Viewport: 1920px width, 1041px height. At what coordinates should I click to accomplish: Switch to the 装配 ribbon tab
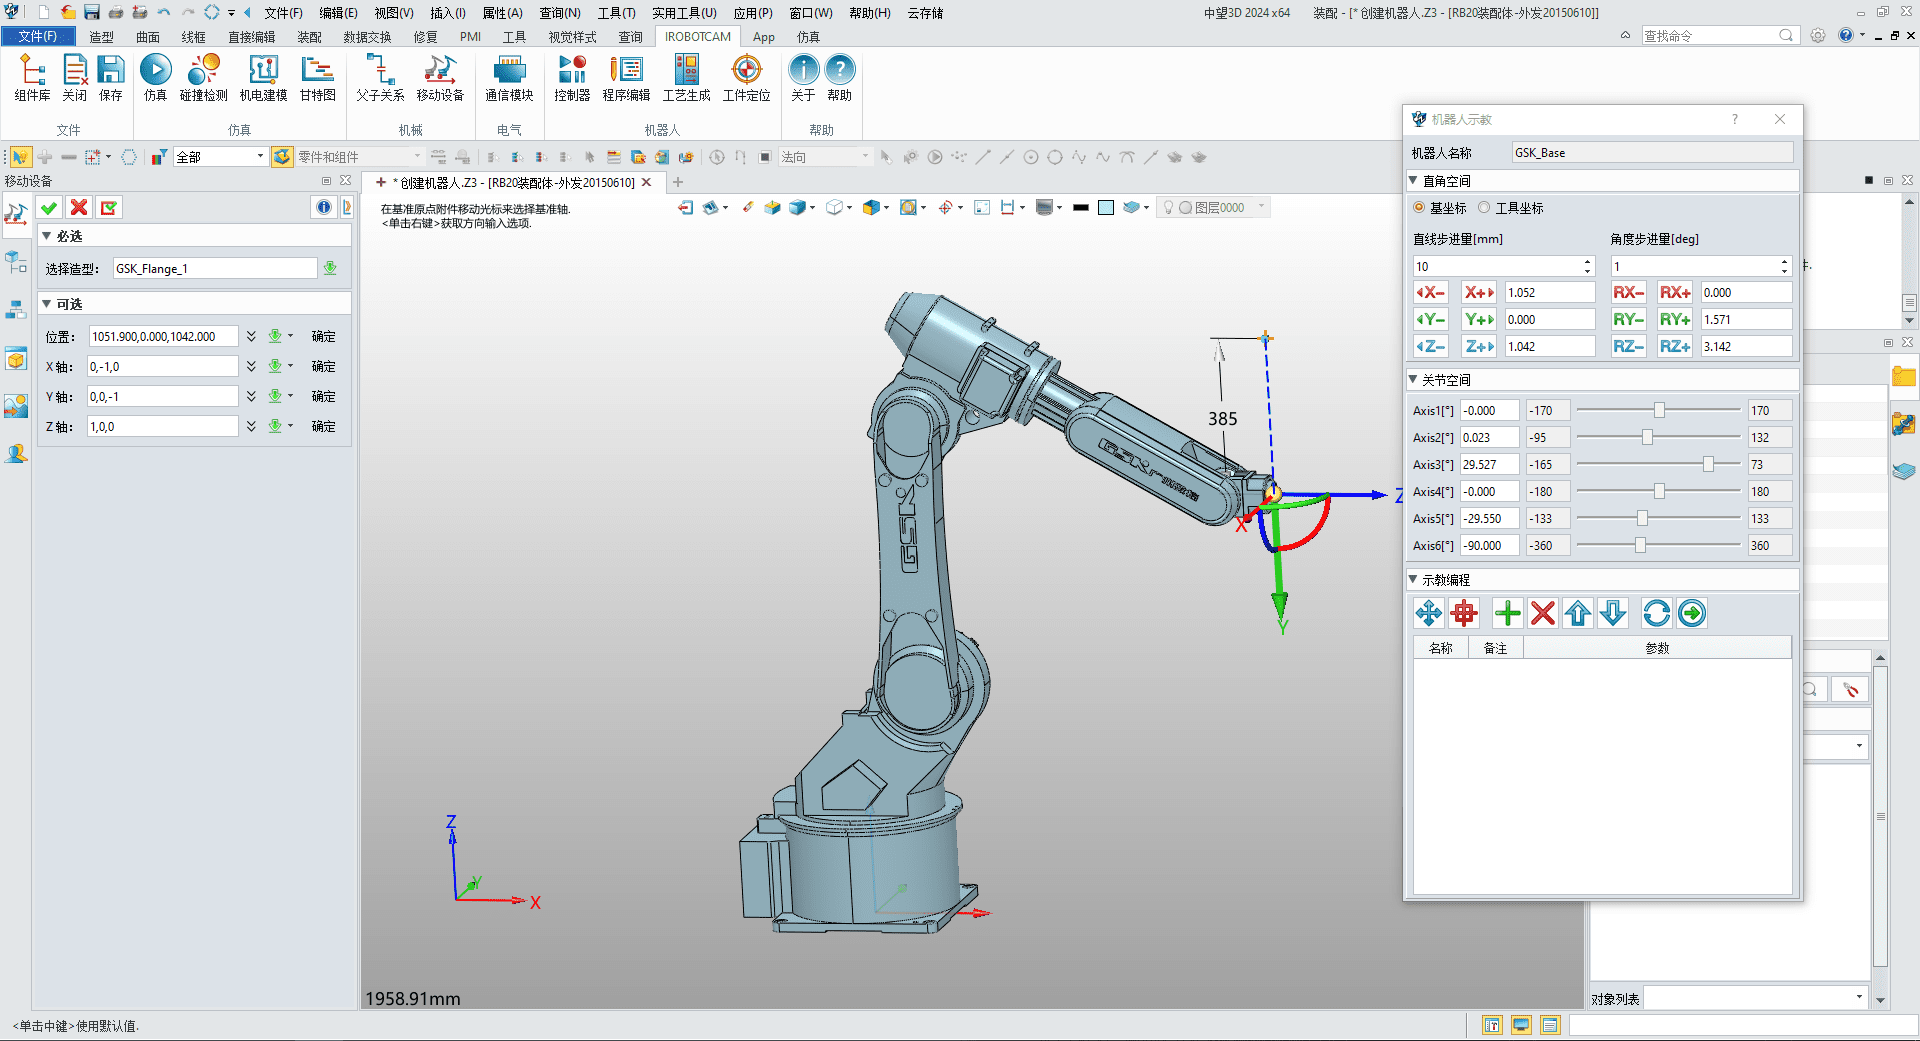click(x=309, y=37)
